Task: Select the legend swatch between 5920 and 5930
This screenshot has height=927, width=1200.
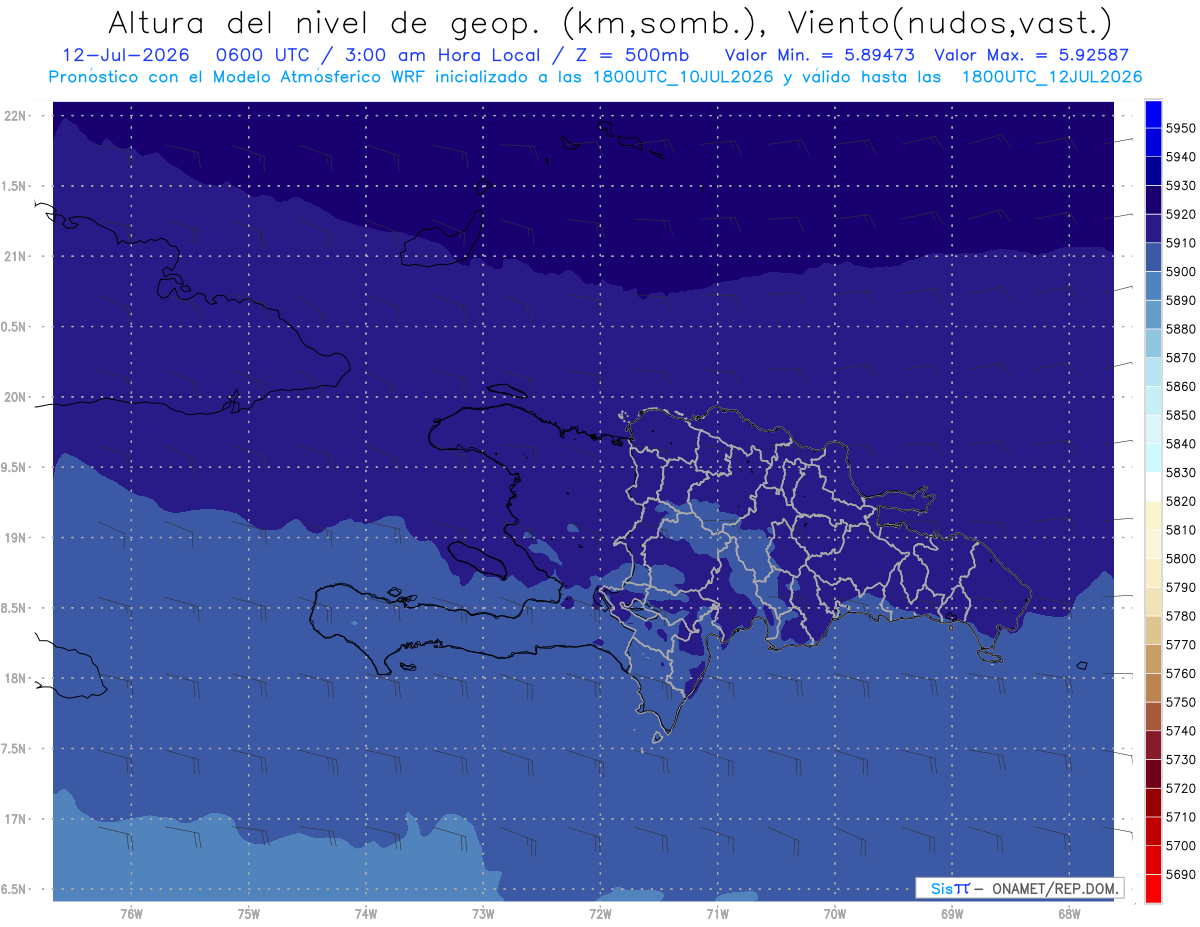Action: (1153, 200)
